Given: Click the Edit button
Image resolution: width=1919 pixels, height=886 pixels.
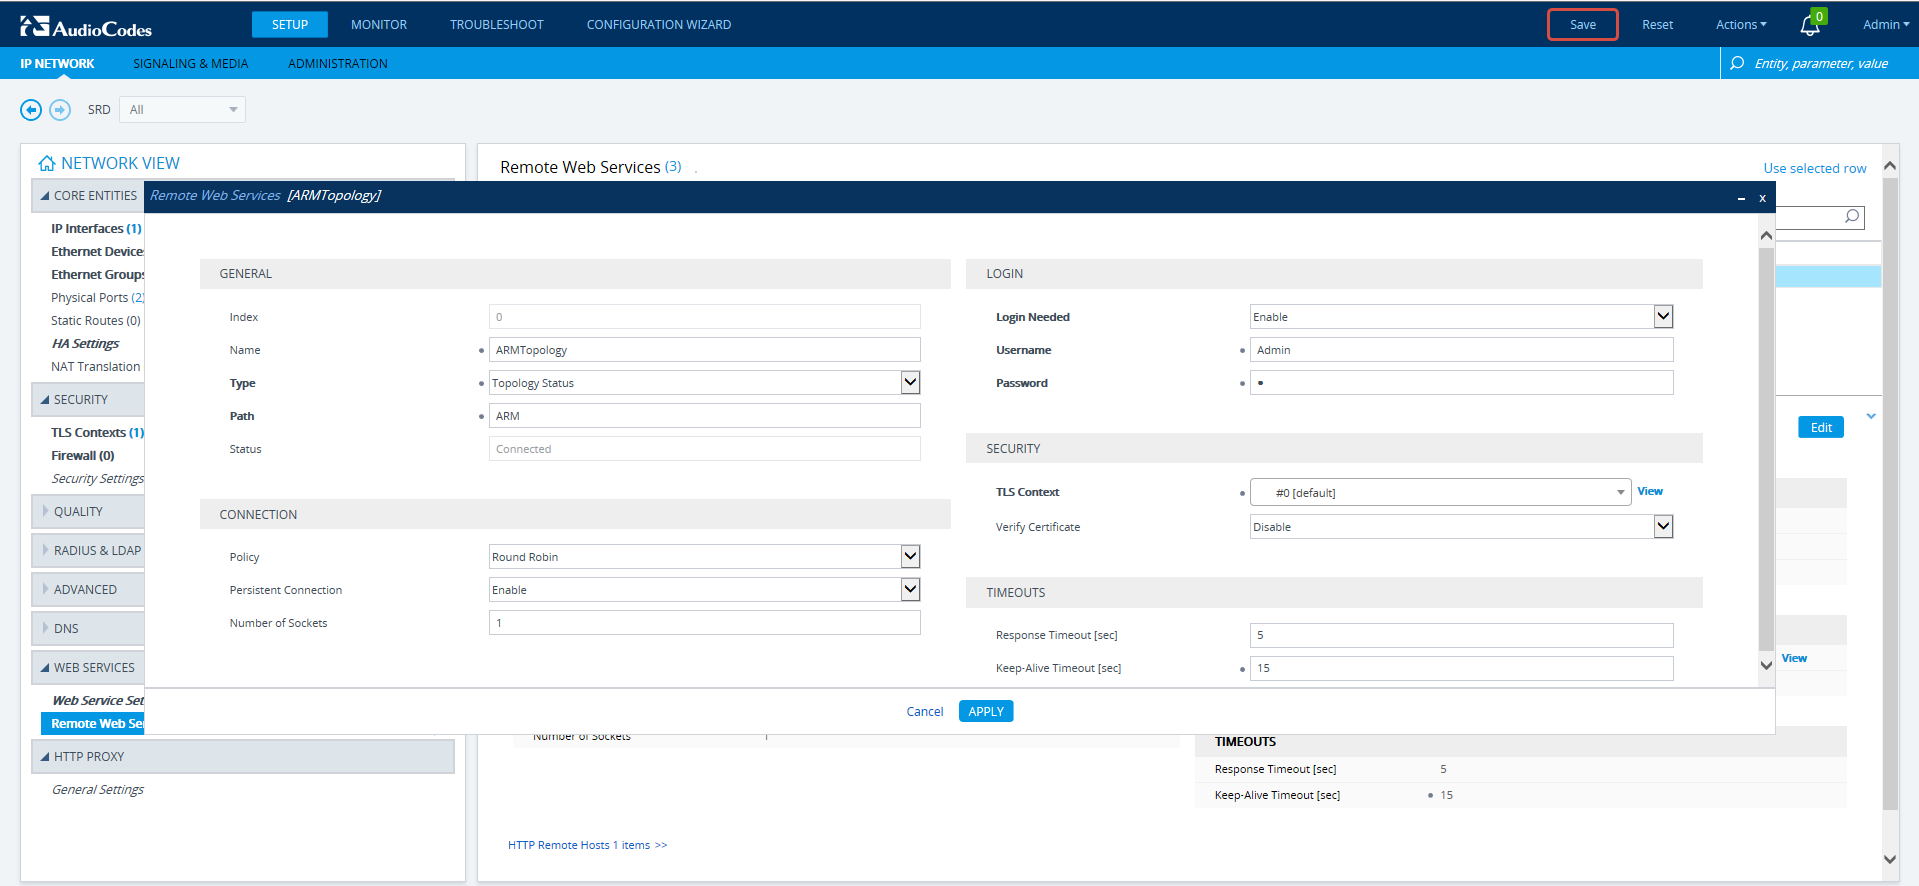Looking at the screenshot, I should [x=1821, y=427].
